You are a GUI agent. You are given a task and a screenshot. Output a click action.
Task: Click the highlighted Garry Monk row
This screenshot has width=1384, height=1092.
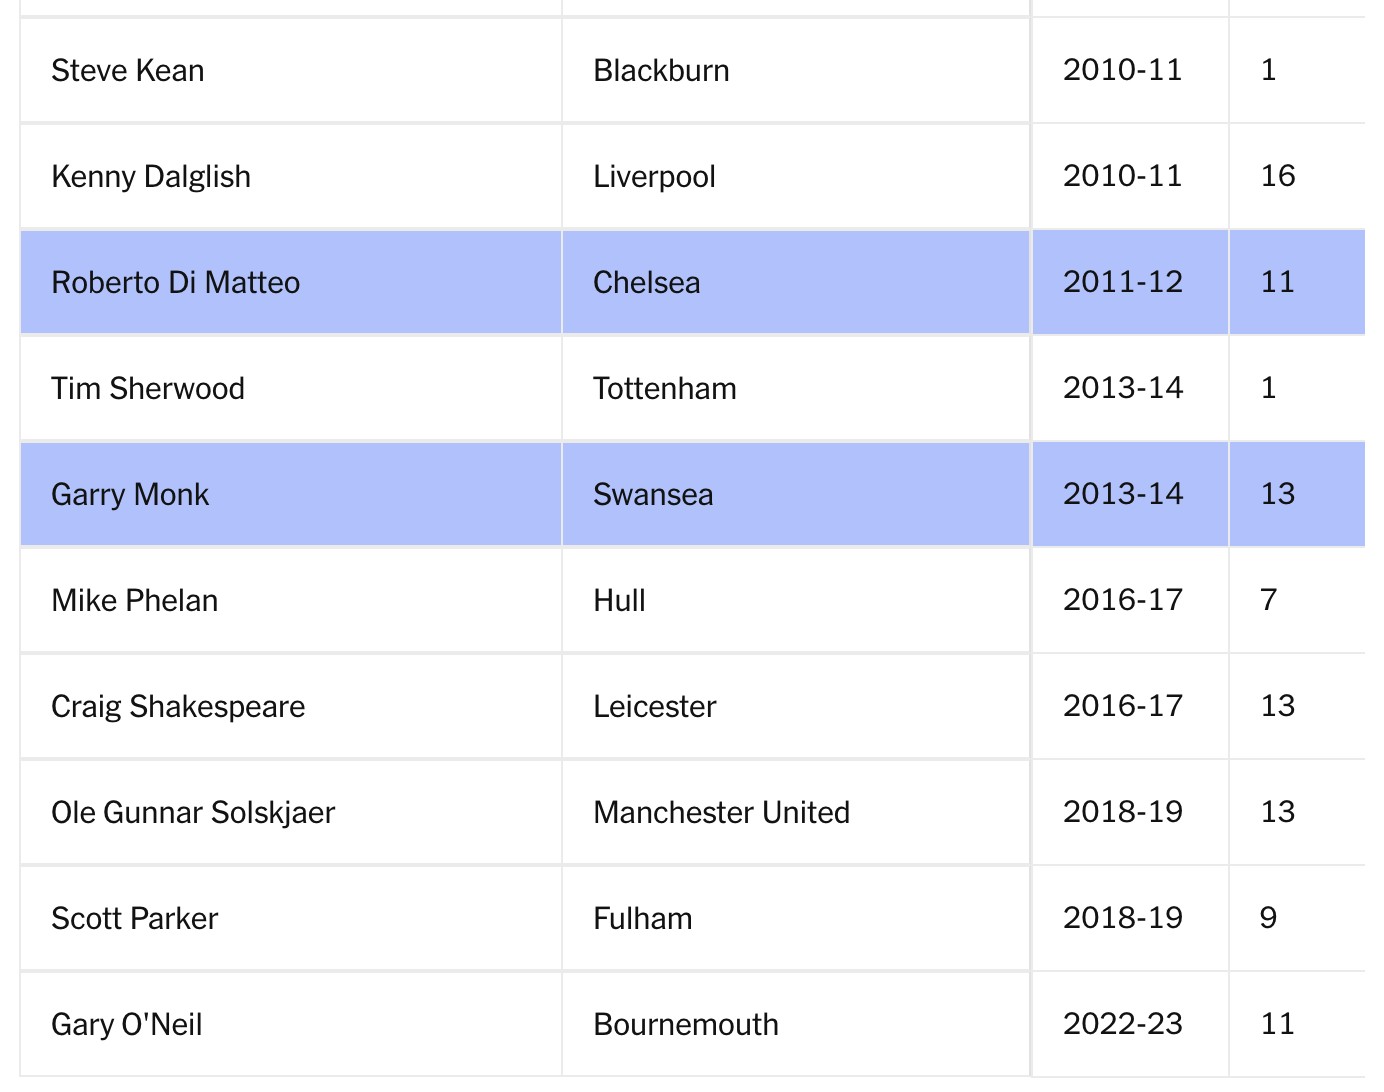[x=130, y=495]
